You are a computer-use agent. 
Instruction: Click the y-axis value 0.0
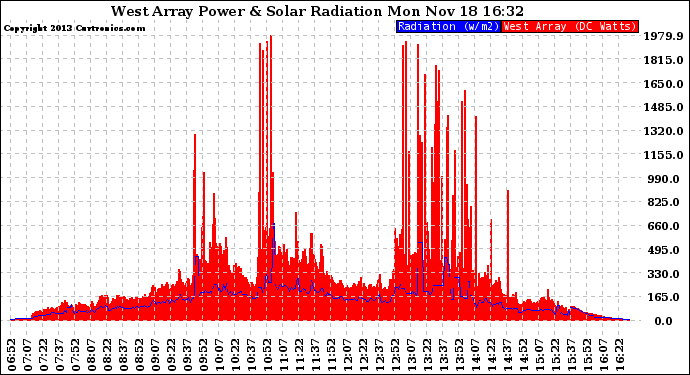click(664, 321)
